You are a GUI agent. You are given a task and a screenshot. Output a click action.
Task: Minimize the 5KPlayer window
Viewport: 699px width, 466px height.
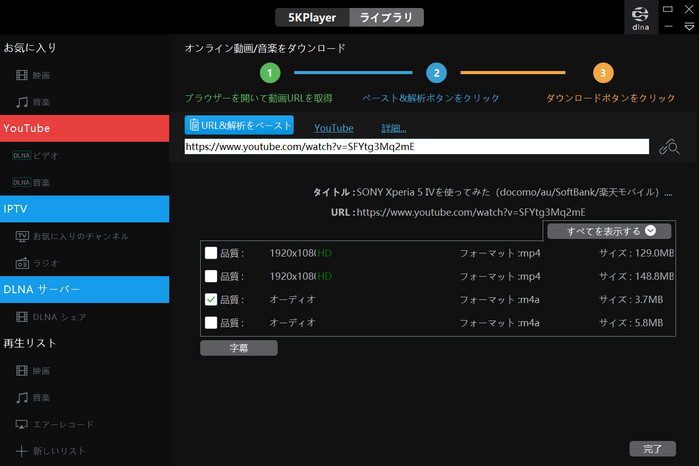point(668,27)
